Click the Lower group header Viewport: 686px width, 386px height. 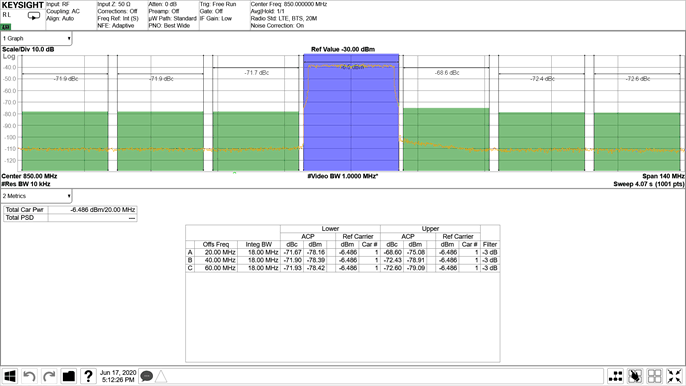click(x=330, y=229)
